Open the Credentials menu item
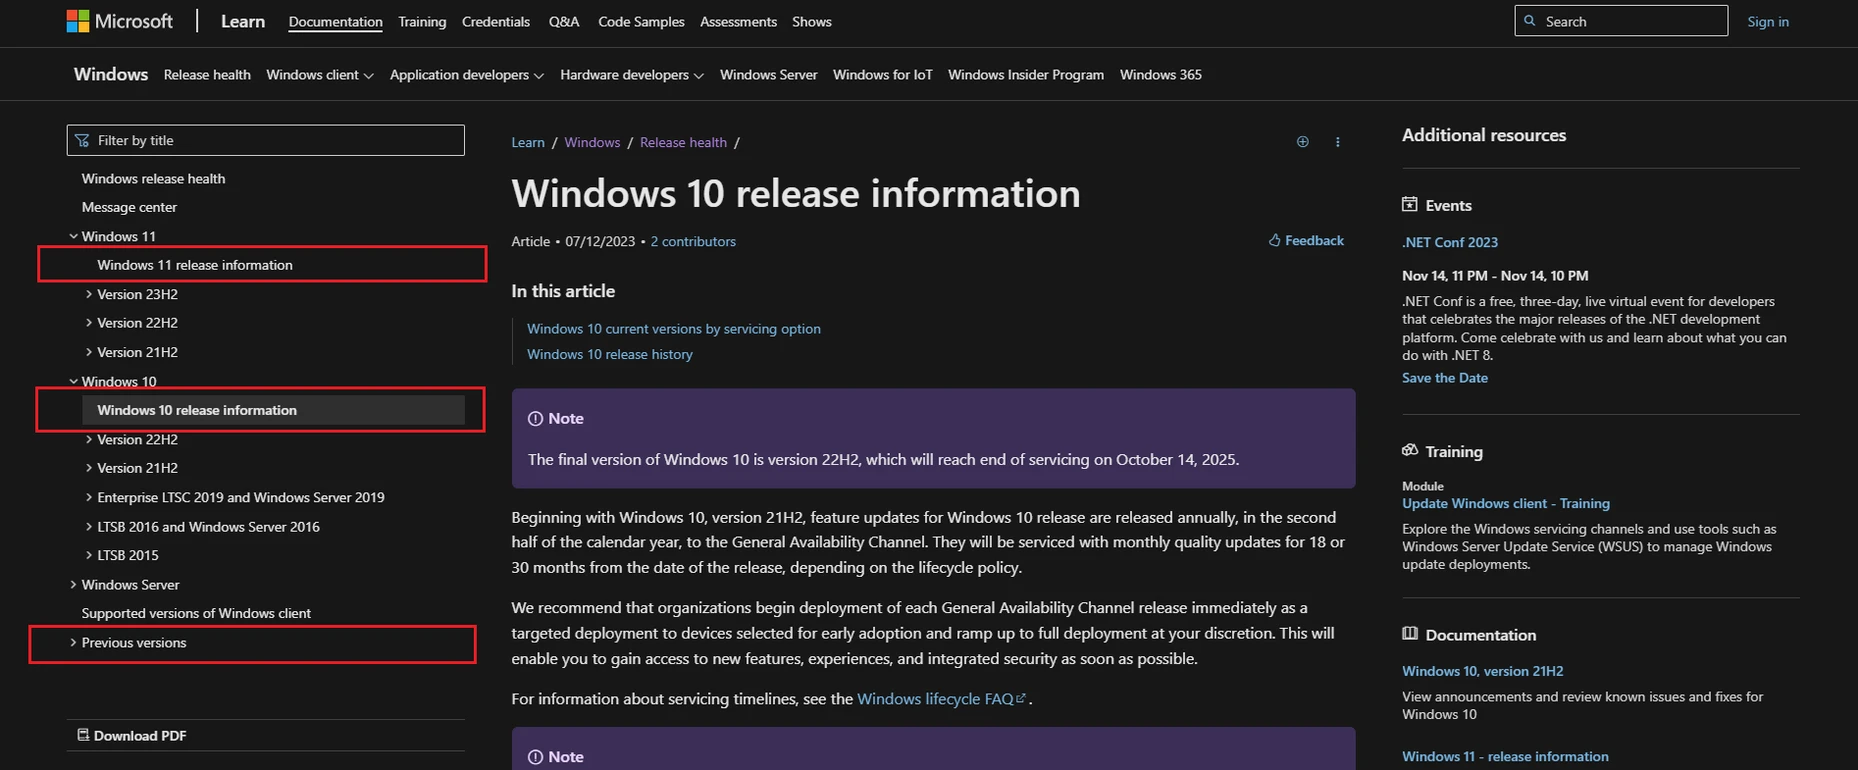This screenshot has width=1858, height=770. [496, 22]
